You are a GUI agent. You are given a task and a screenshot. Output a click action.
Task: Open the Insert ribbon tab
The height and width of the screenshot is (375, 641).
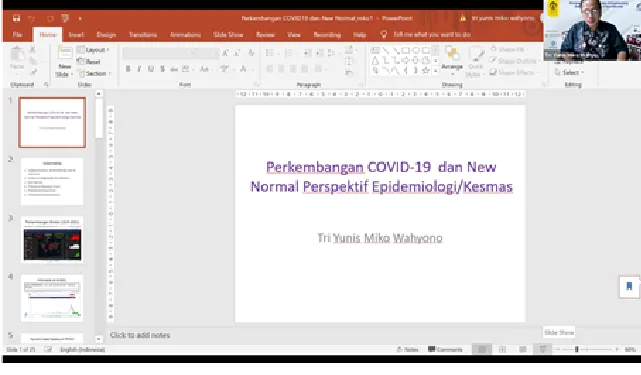coord(76,35)
